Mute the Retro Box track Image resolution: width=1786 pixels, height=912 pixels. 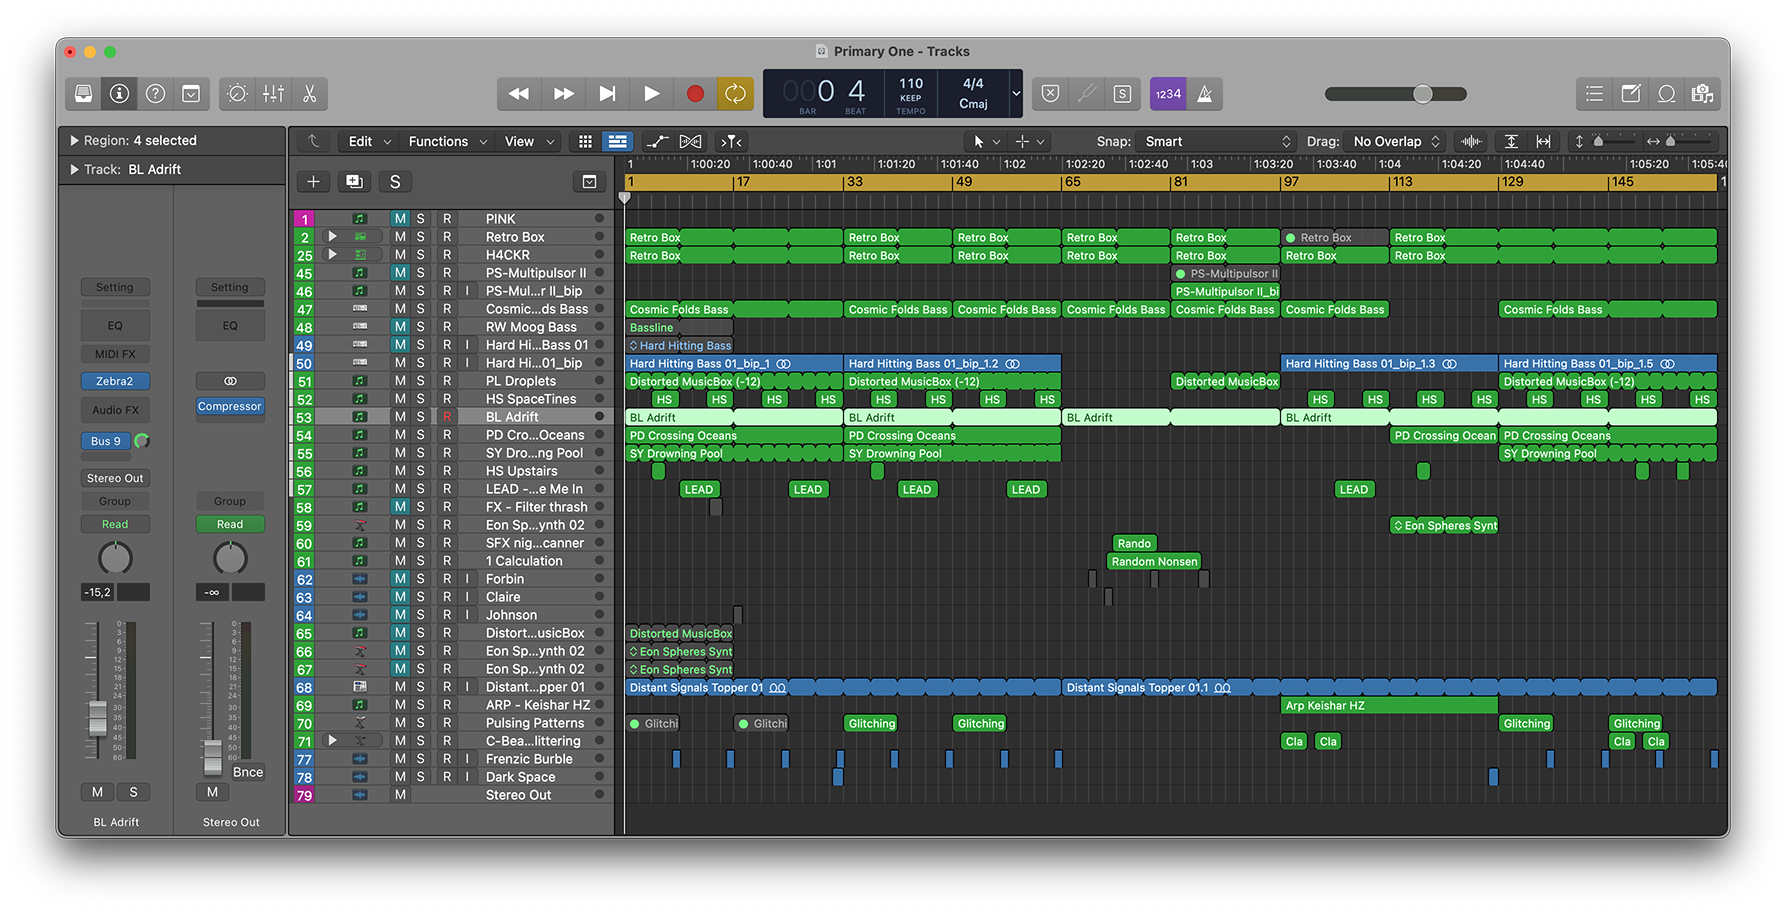coord(400,237)
